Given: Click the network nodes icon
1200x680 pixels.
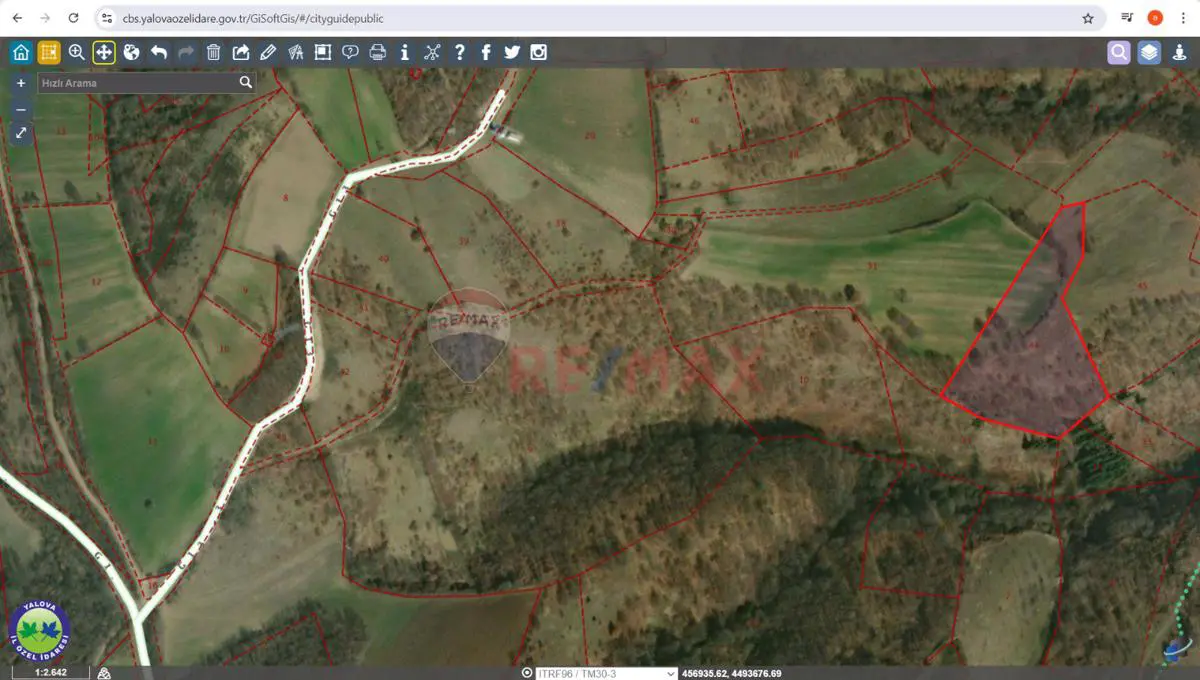Looking at the screenshot, I should tap(432, 52).
